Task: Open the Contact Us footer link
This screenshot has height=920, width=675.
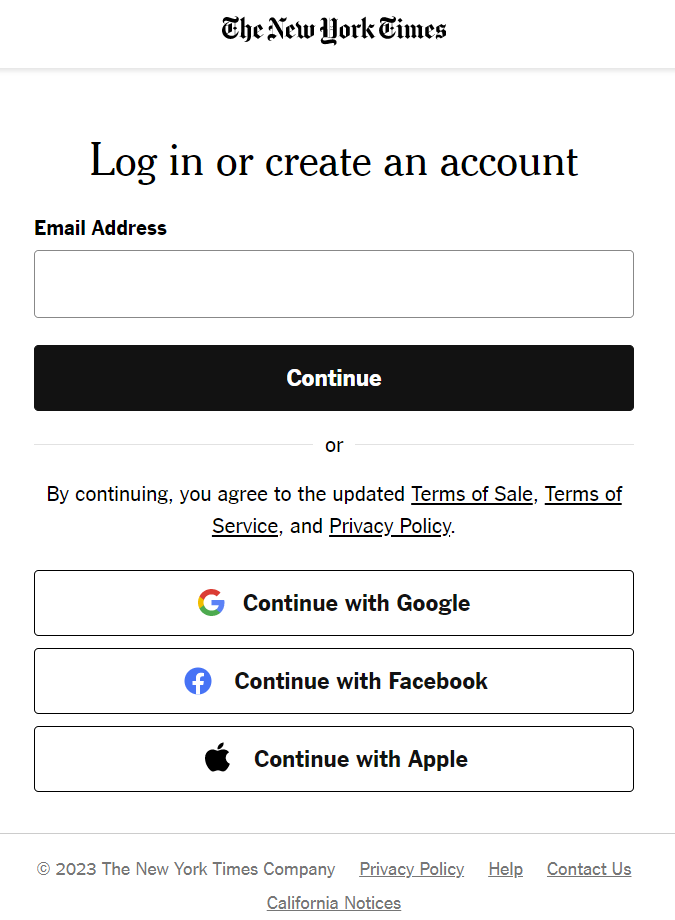Action: pos(589,869)
